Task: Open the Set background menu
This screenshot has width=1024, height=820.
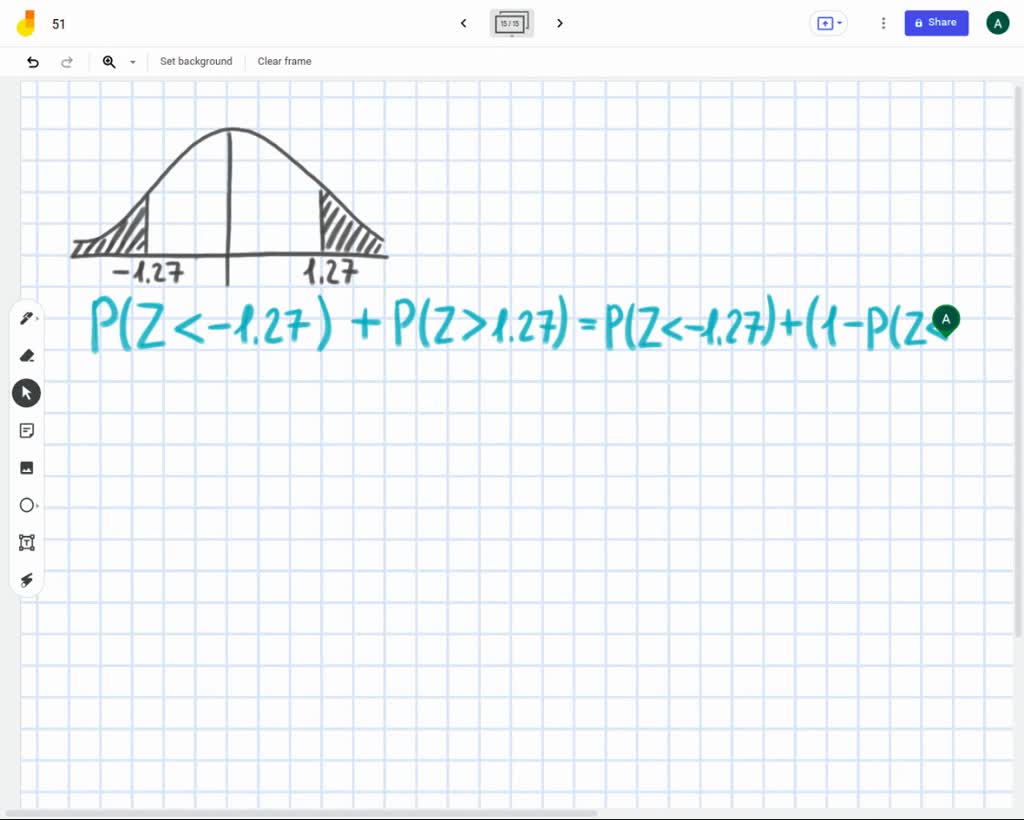Action: tap(196, 61)
